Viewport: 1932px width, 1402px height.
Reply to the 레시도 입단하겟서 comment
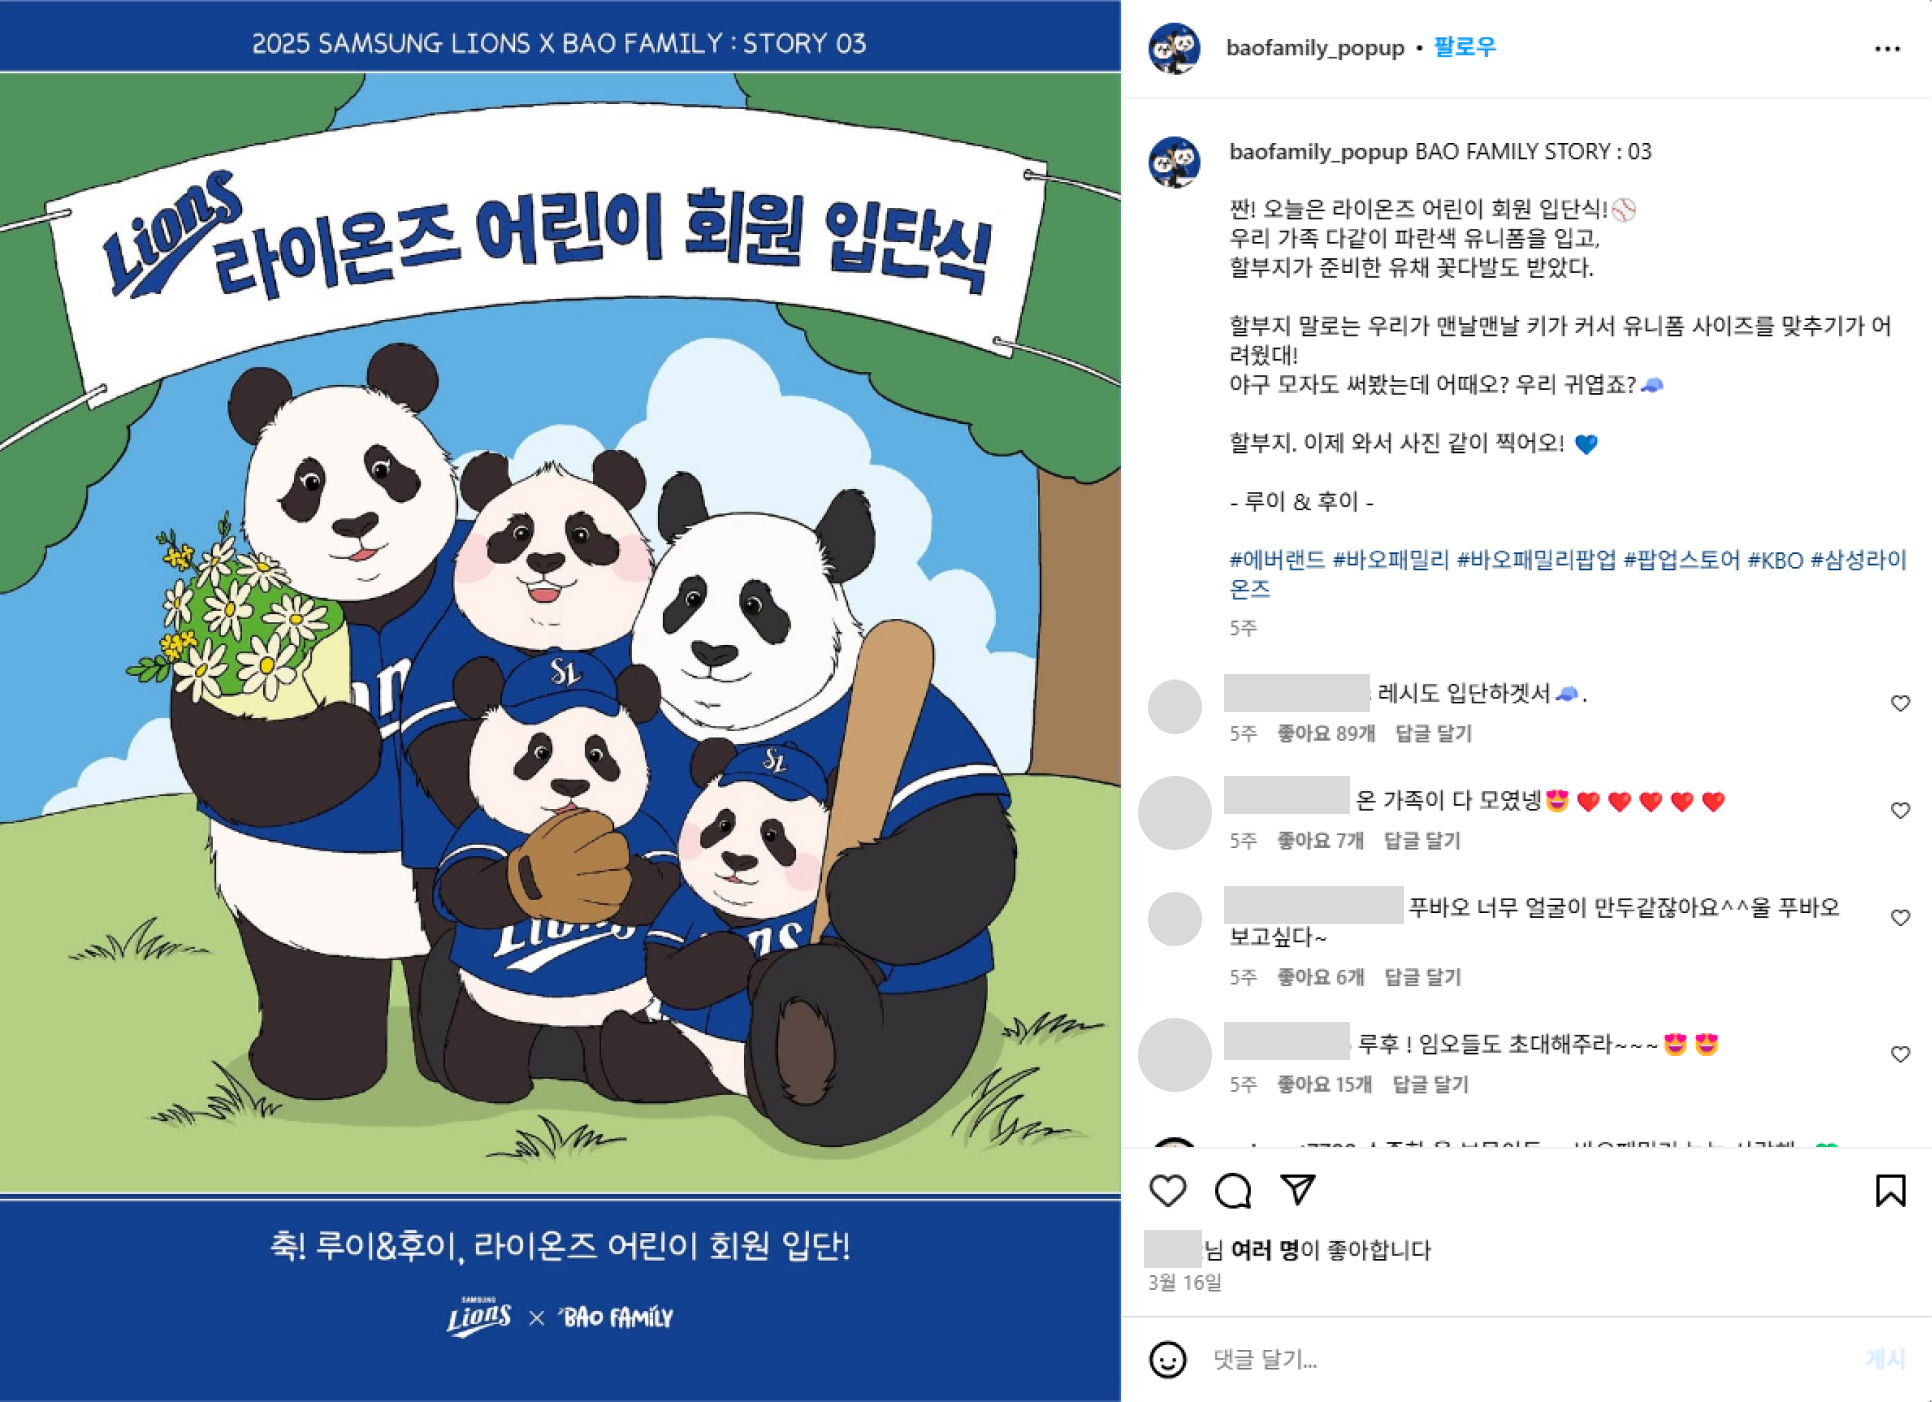[x=1433, y=734]
